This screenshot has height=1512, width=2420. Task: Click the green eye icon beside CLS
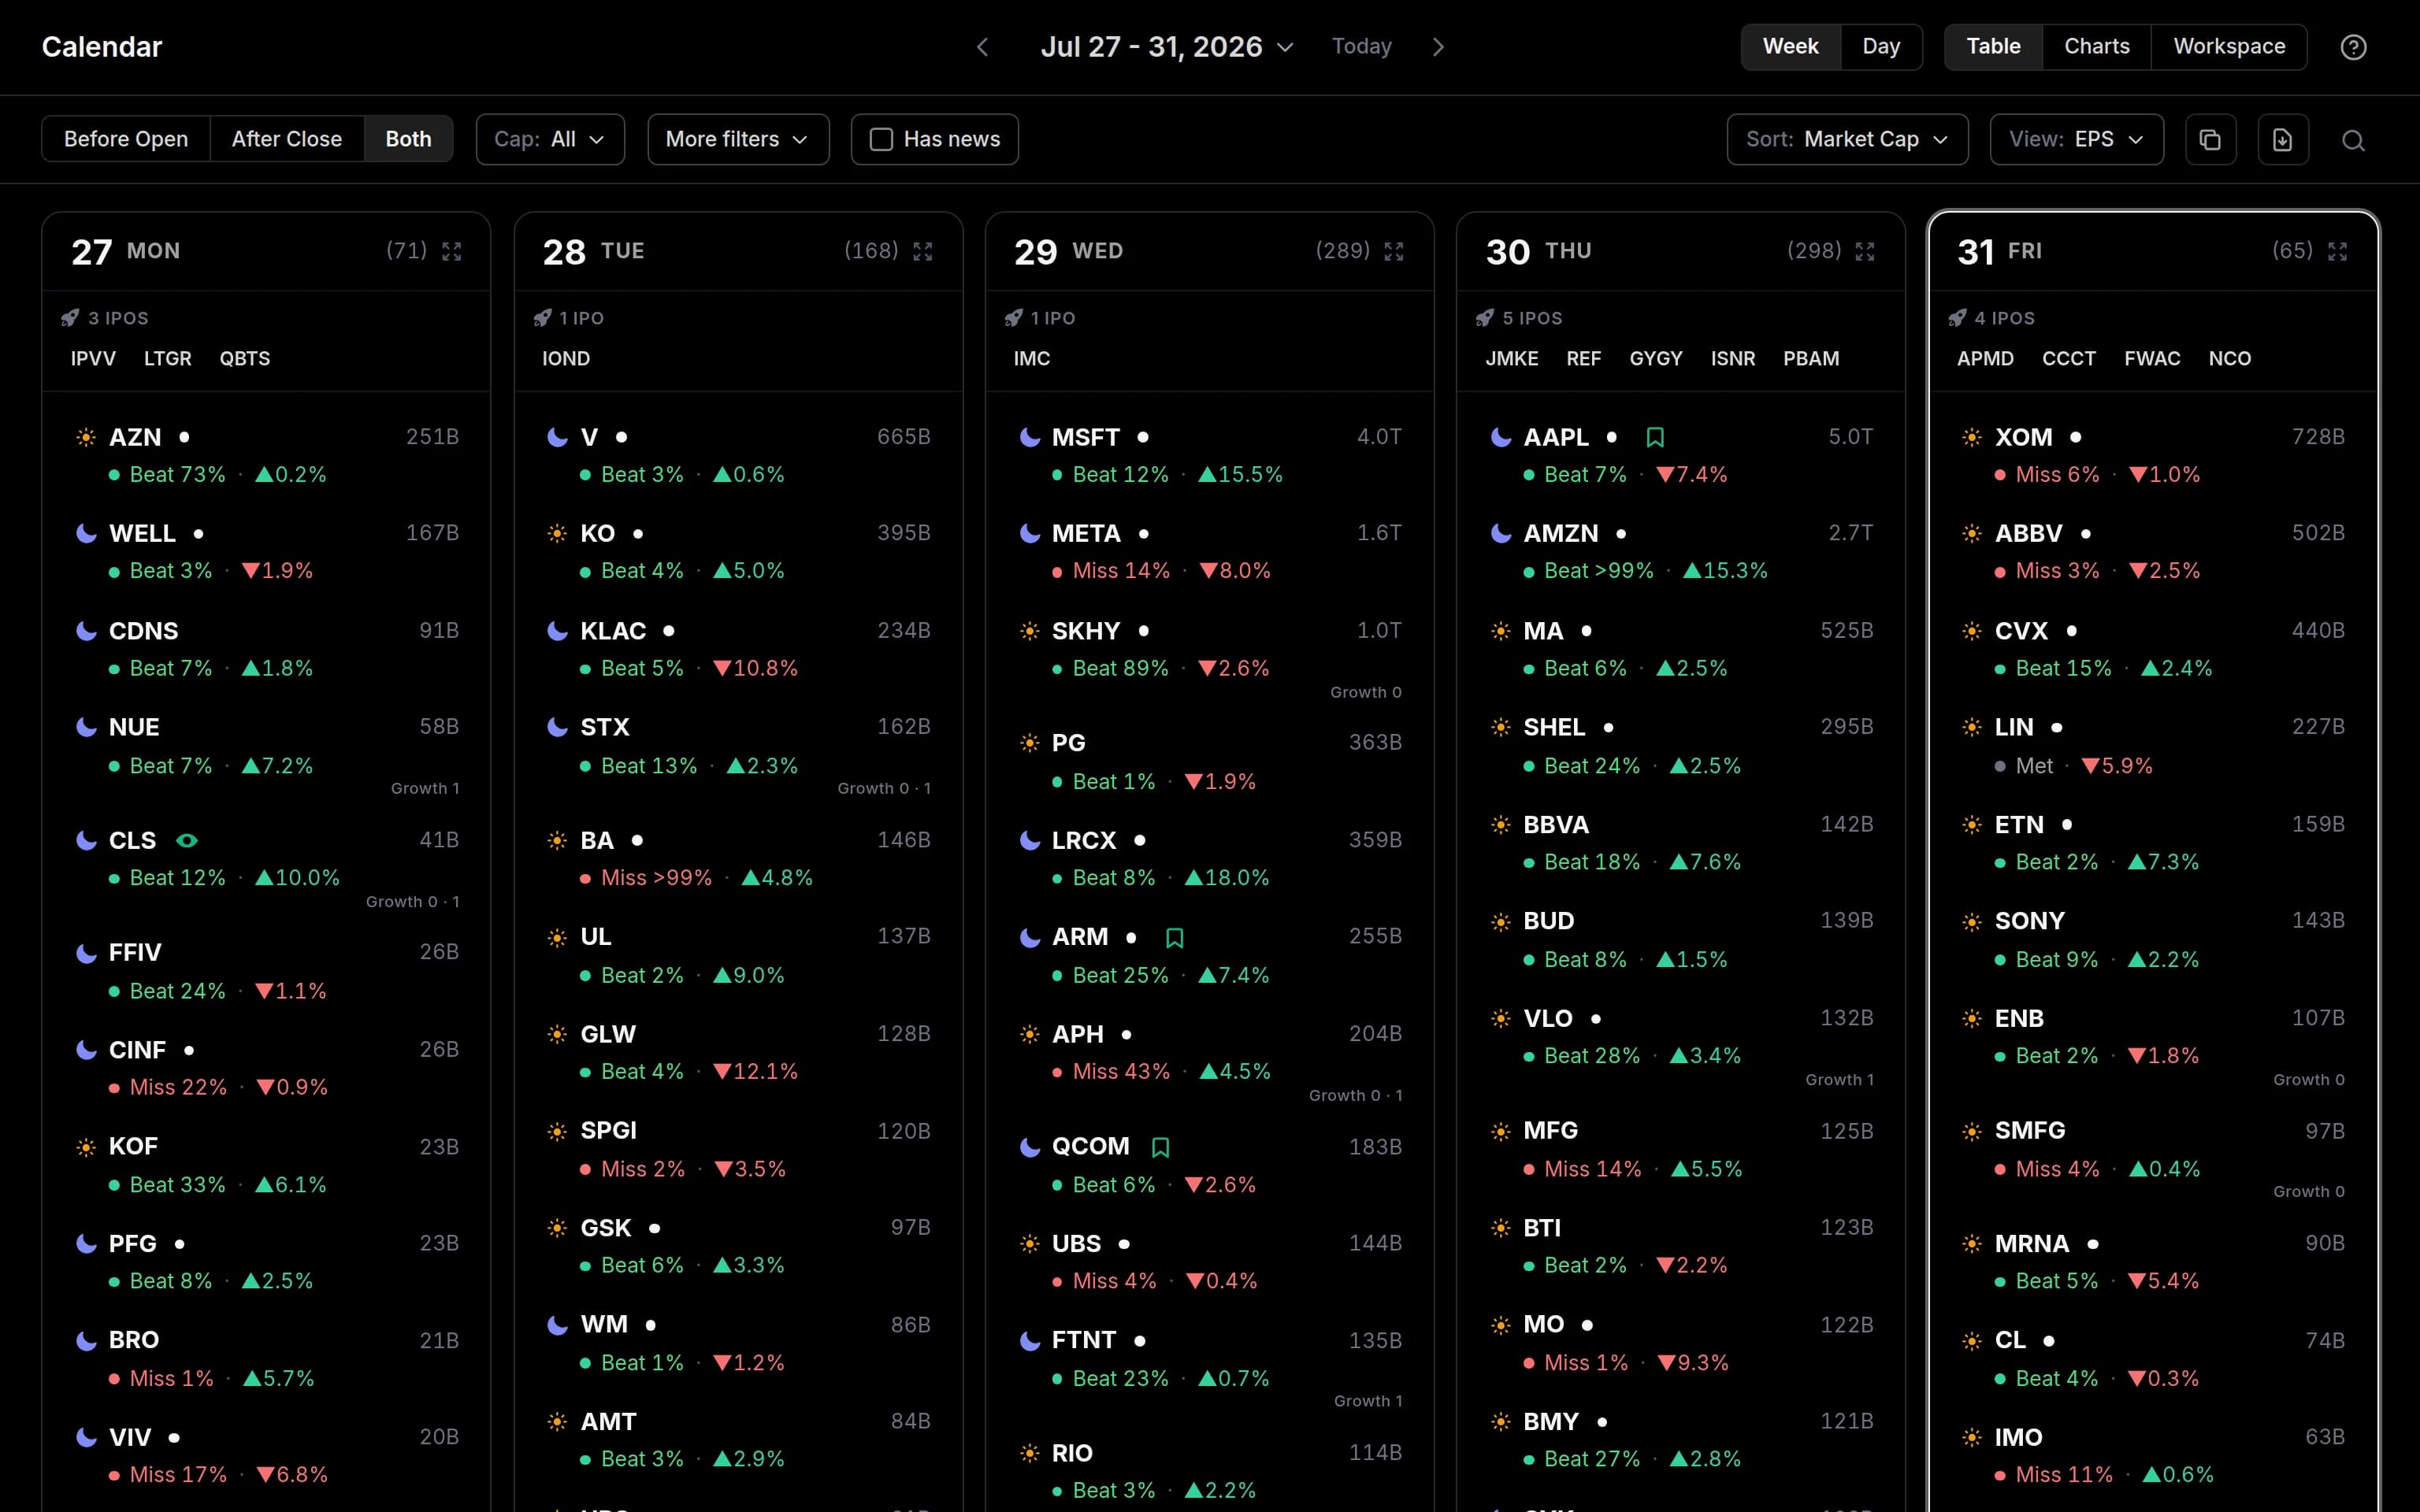point(186,841)
